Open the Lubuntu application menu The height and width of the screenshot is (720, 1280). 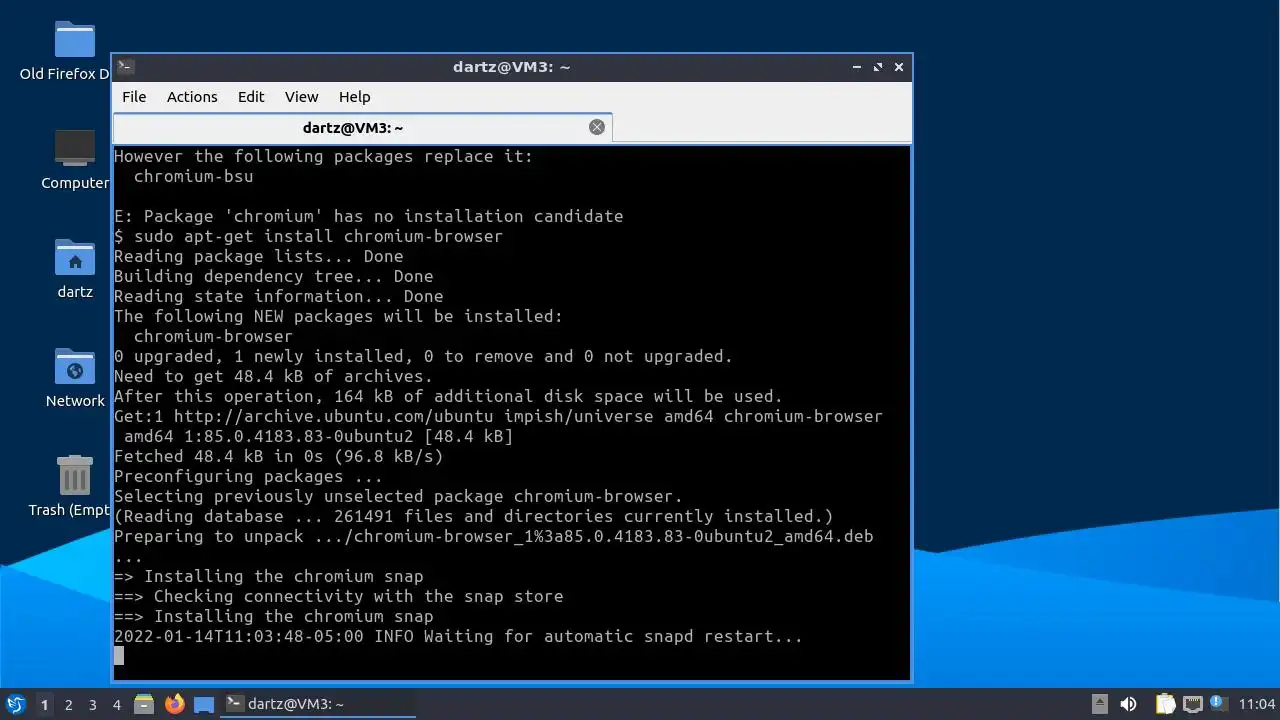(15, 704)
